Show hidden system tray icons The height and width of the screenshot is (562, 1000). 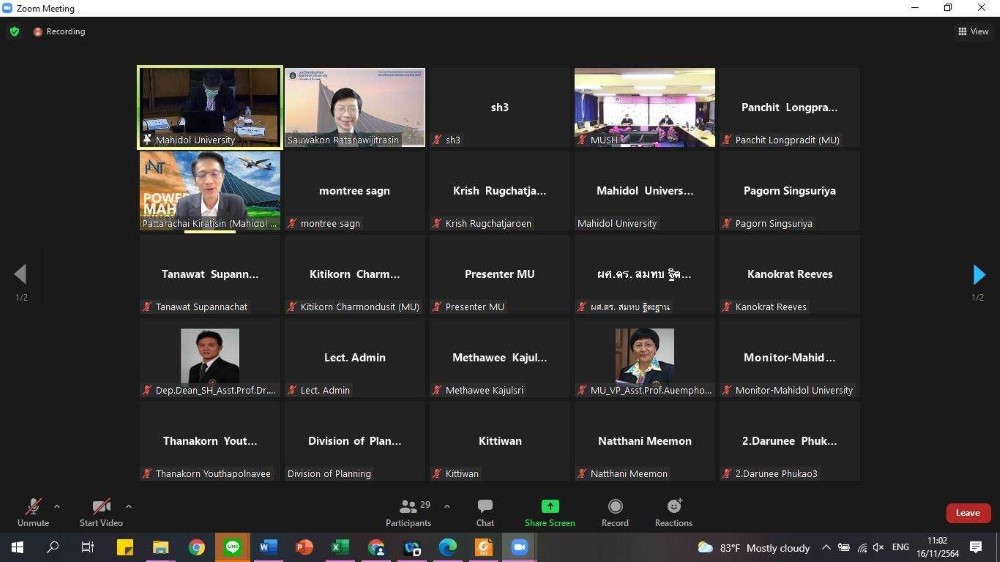[826, 547]
